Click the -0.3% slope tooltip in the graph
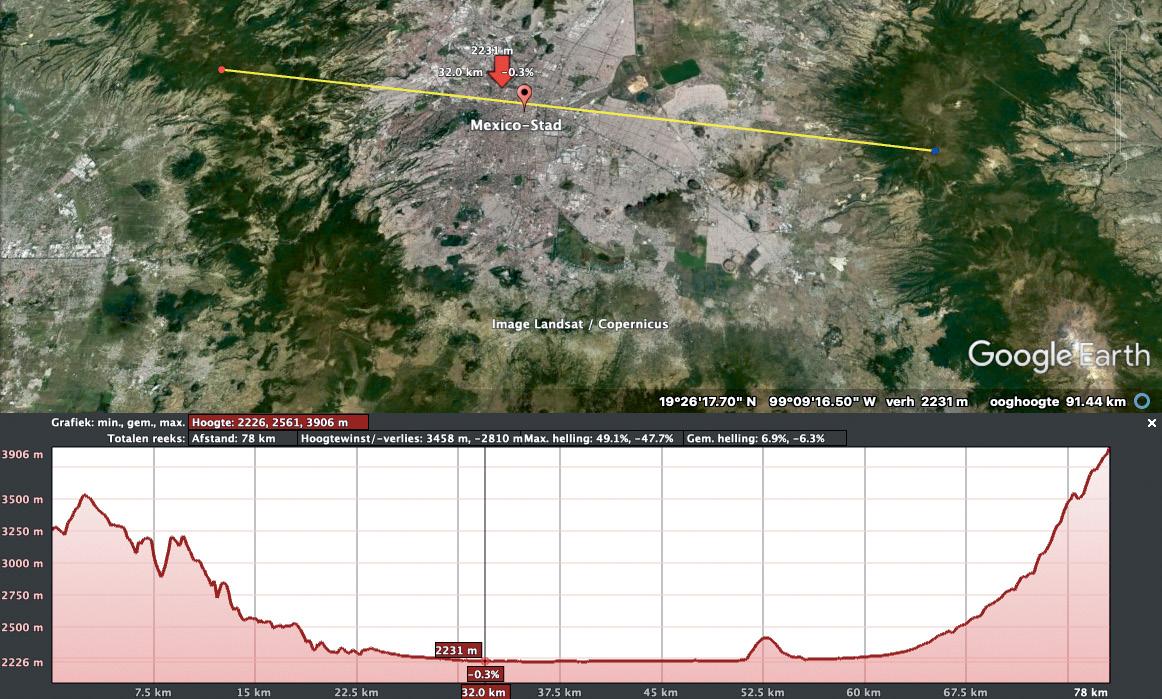 click(x=484, y=674)
